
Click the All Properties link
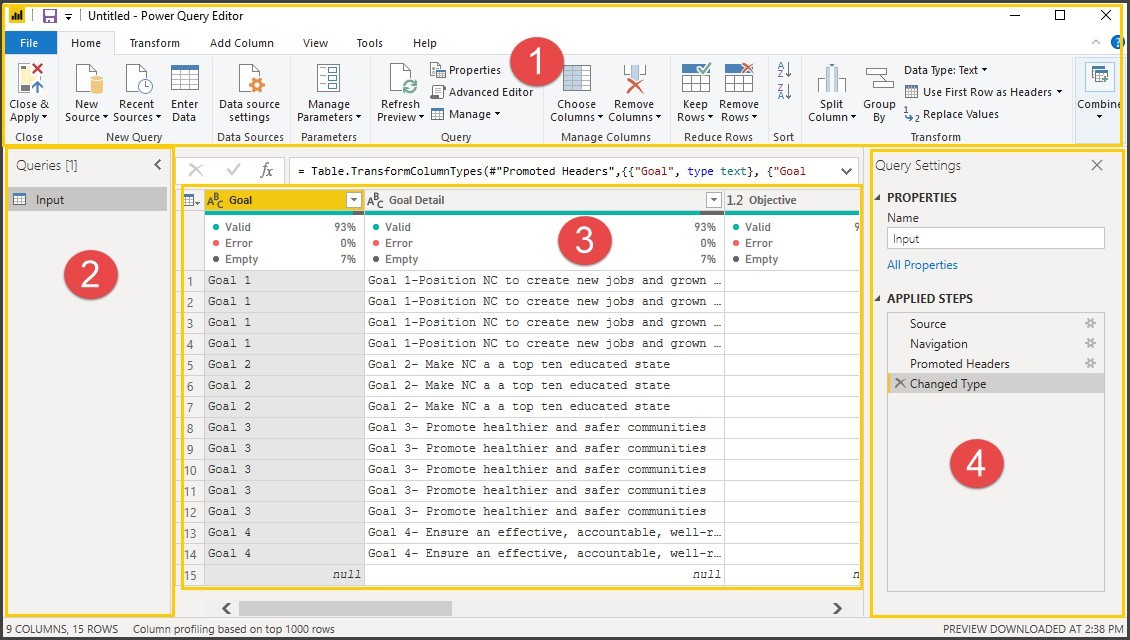tap(922, 265)
